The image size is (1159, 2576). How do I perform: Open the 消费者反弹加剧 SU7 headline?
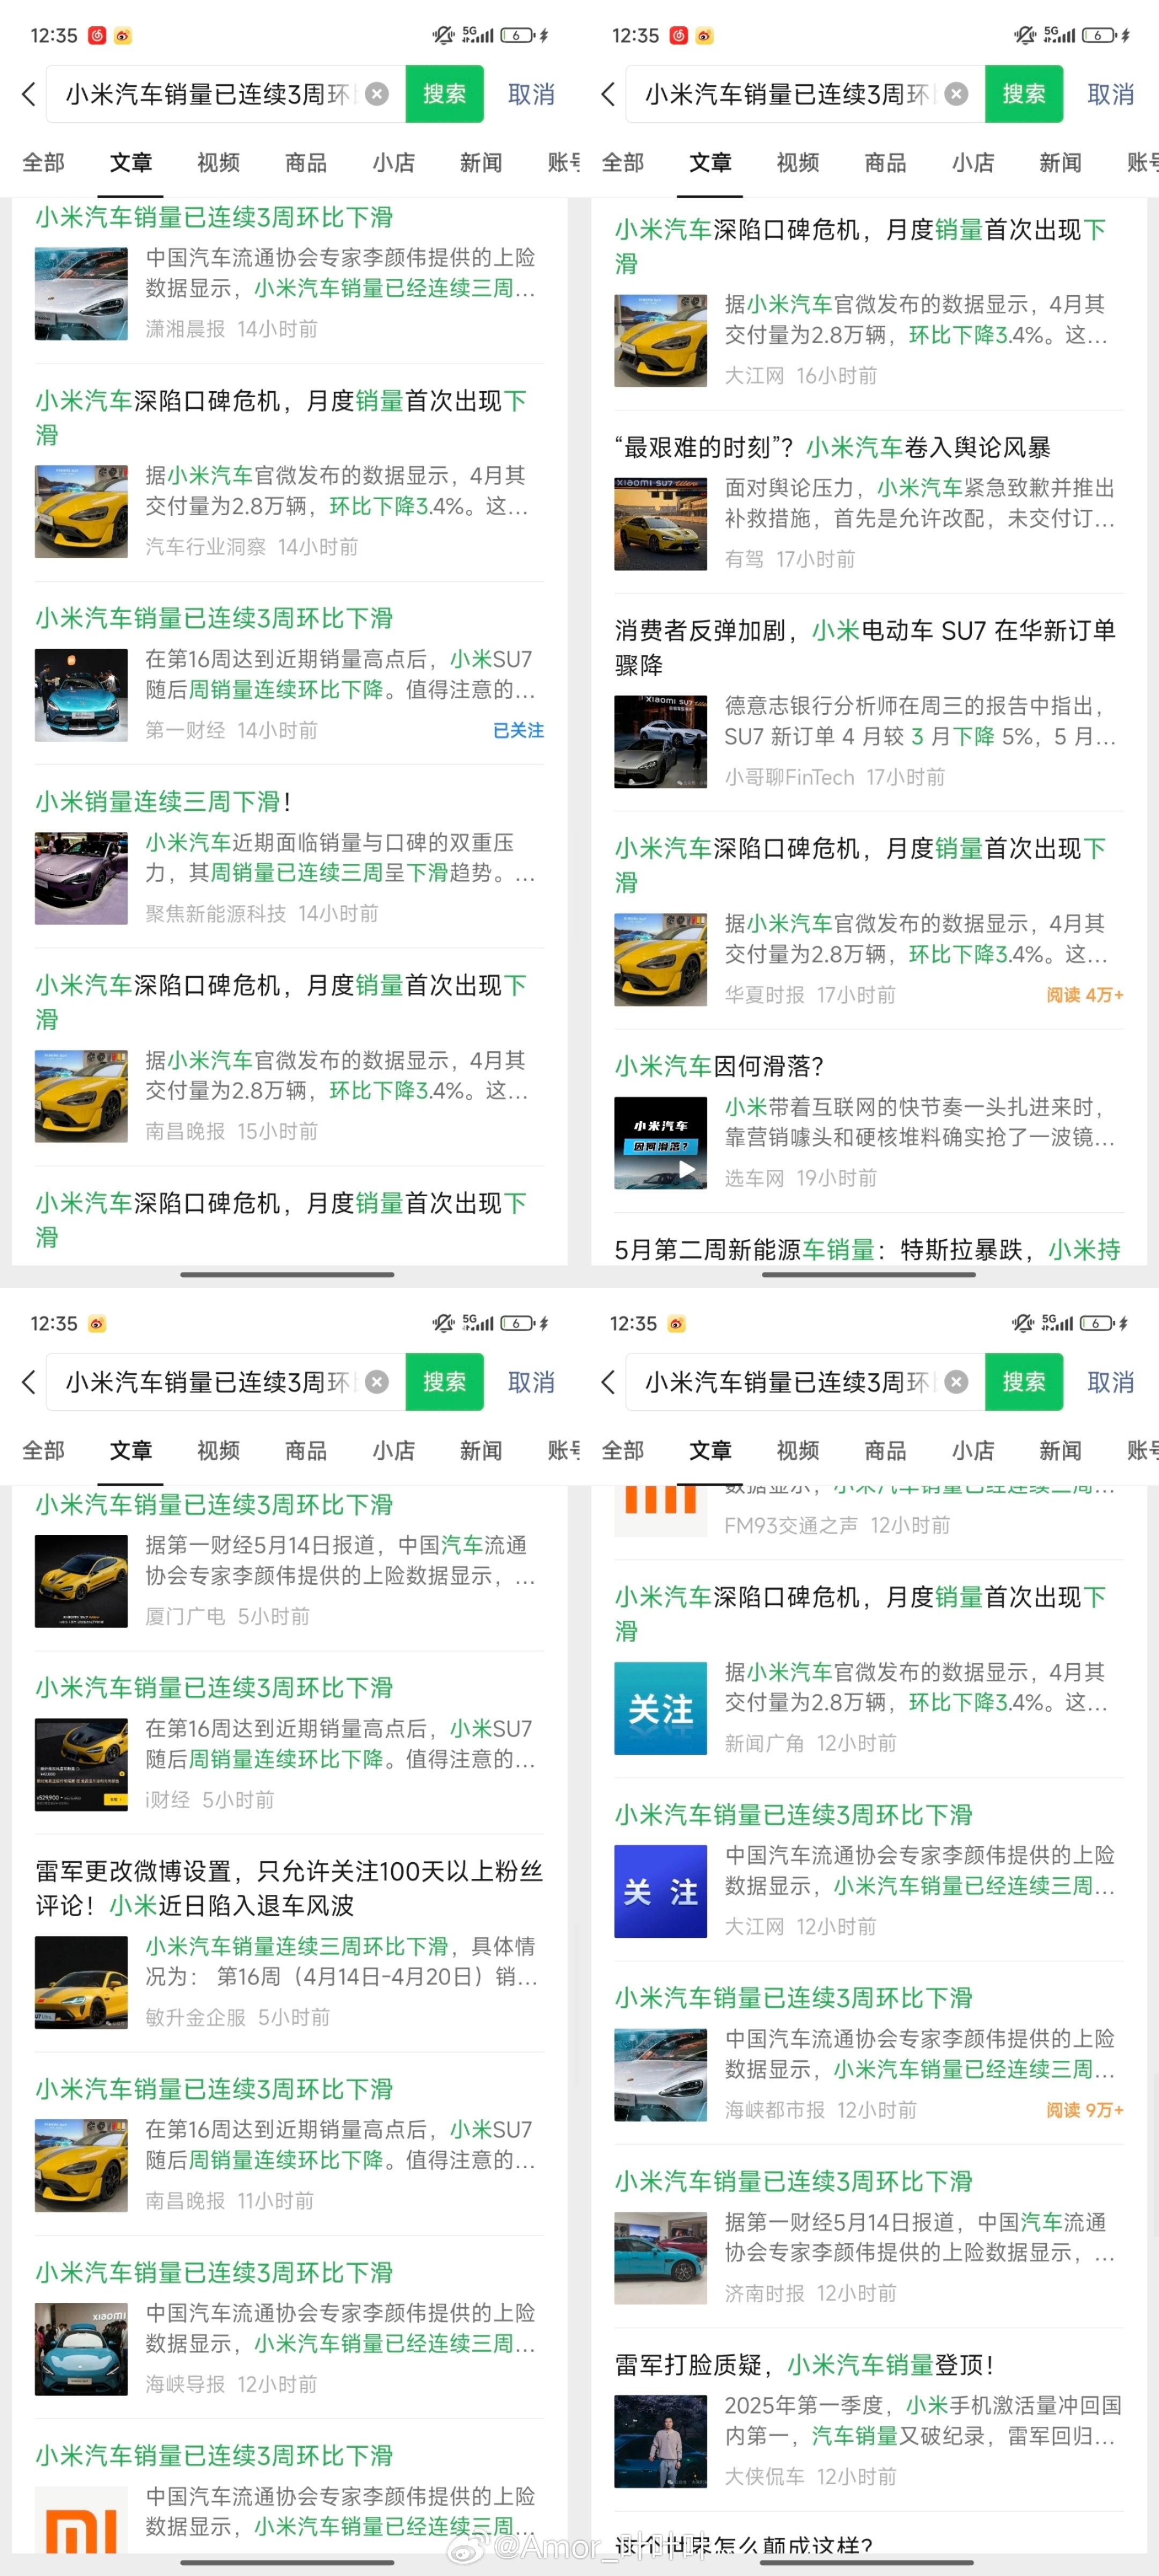865,647
